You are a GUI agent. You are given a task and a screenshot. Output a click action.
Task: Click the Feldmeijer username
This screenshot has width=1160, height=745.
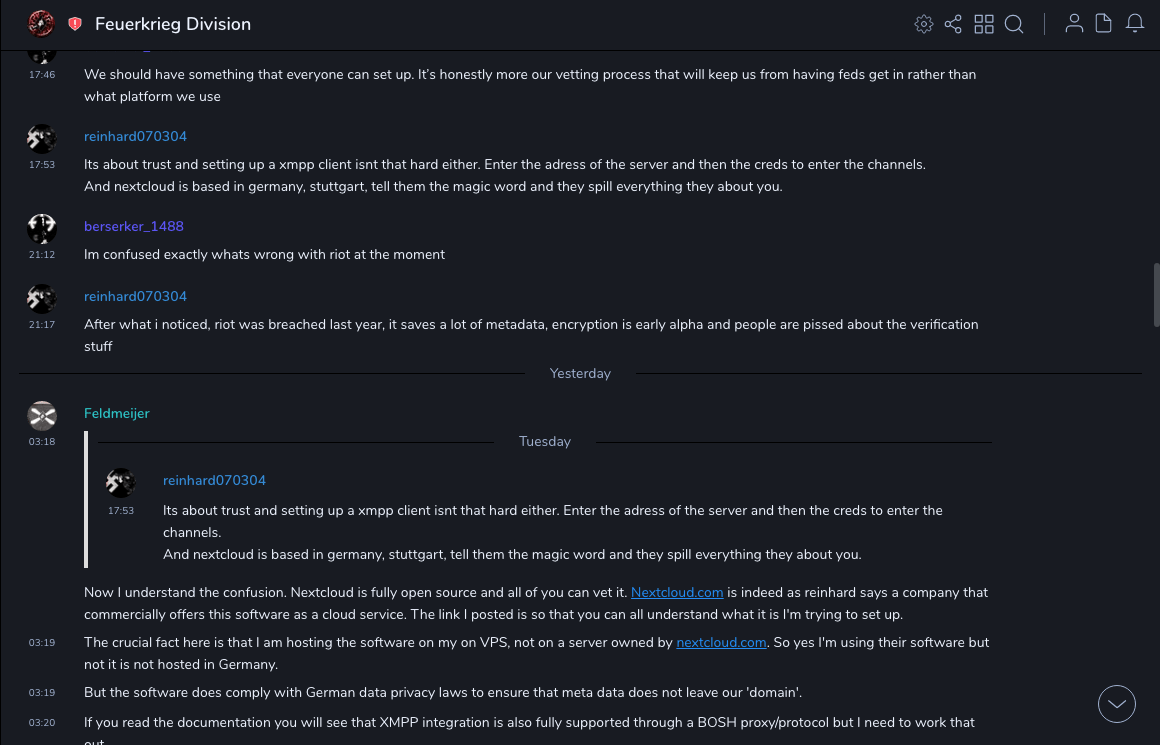coord(117,413)
